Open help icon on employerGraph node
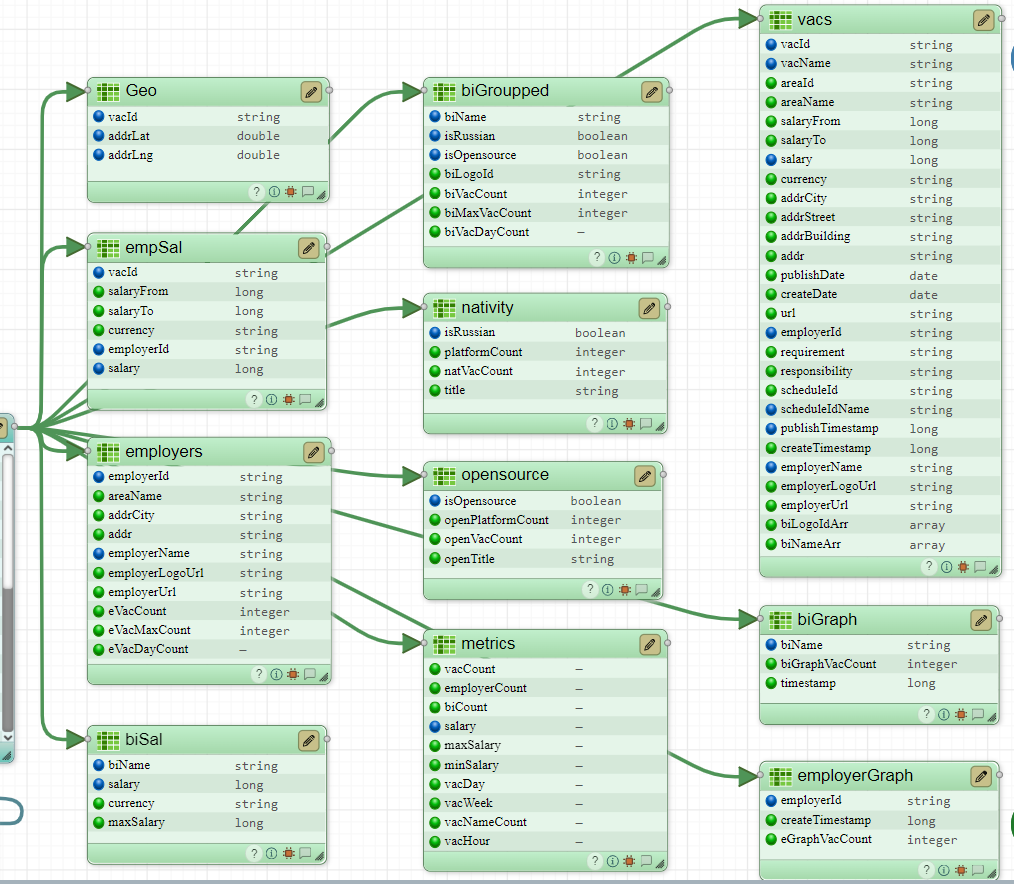The height and width of the screenshot is (884, 1014). (927, 870)
